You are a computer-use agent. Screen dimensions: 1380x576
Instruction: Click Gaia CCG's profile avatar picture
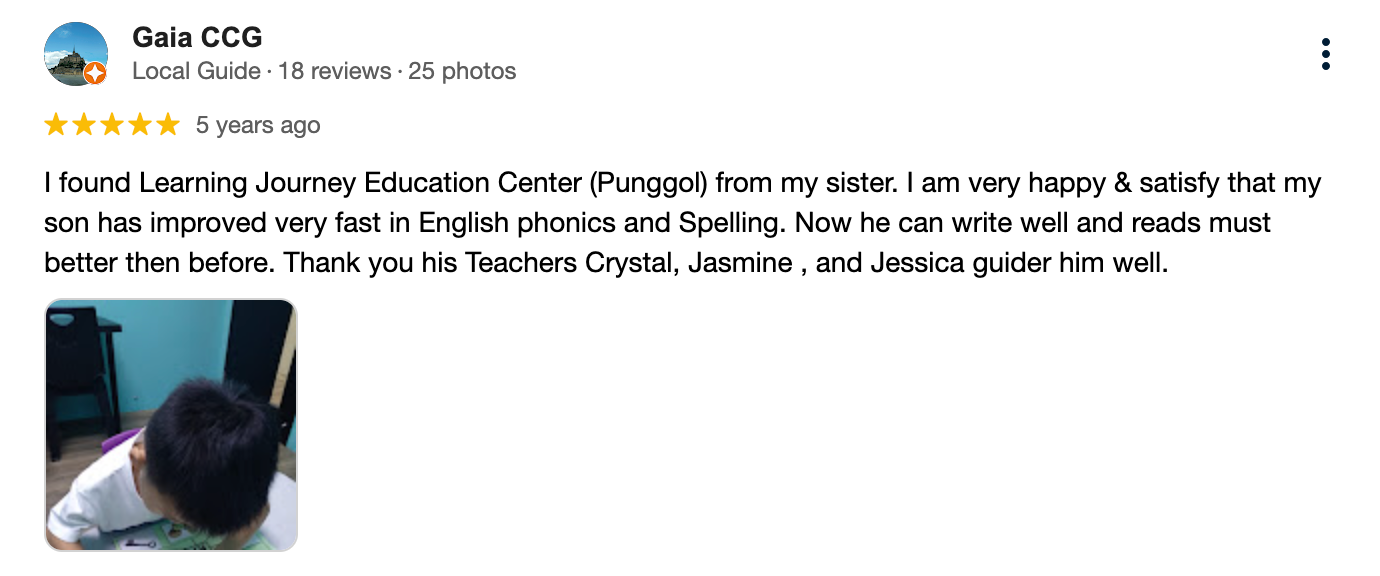pos(76,54)
